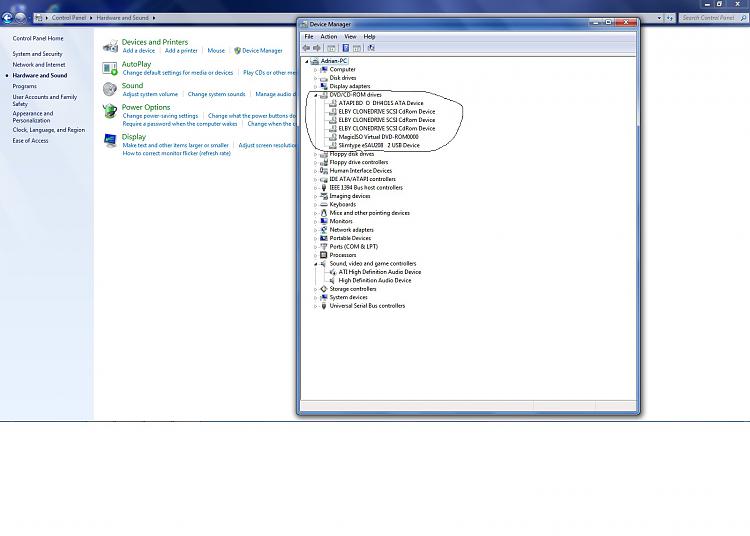Select the High Definition Audio Device entry
750x536 pixels.
click(x=375, y=281)
